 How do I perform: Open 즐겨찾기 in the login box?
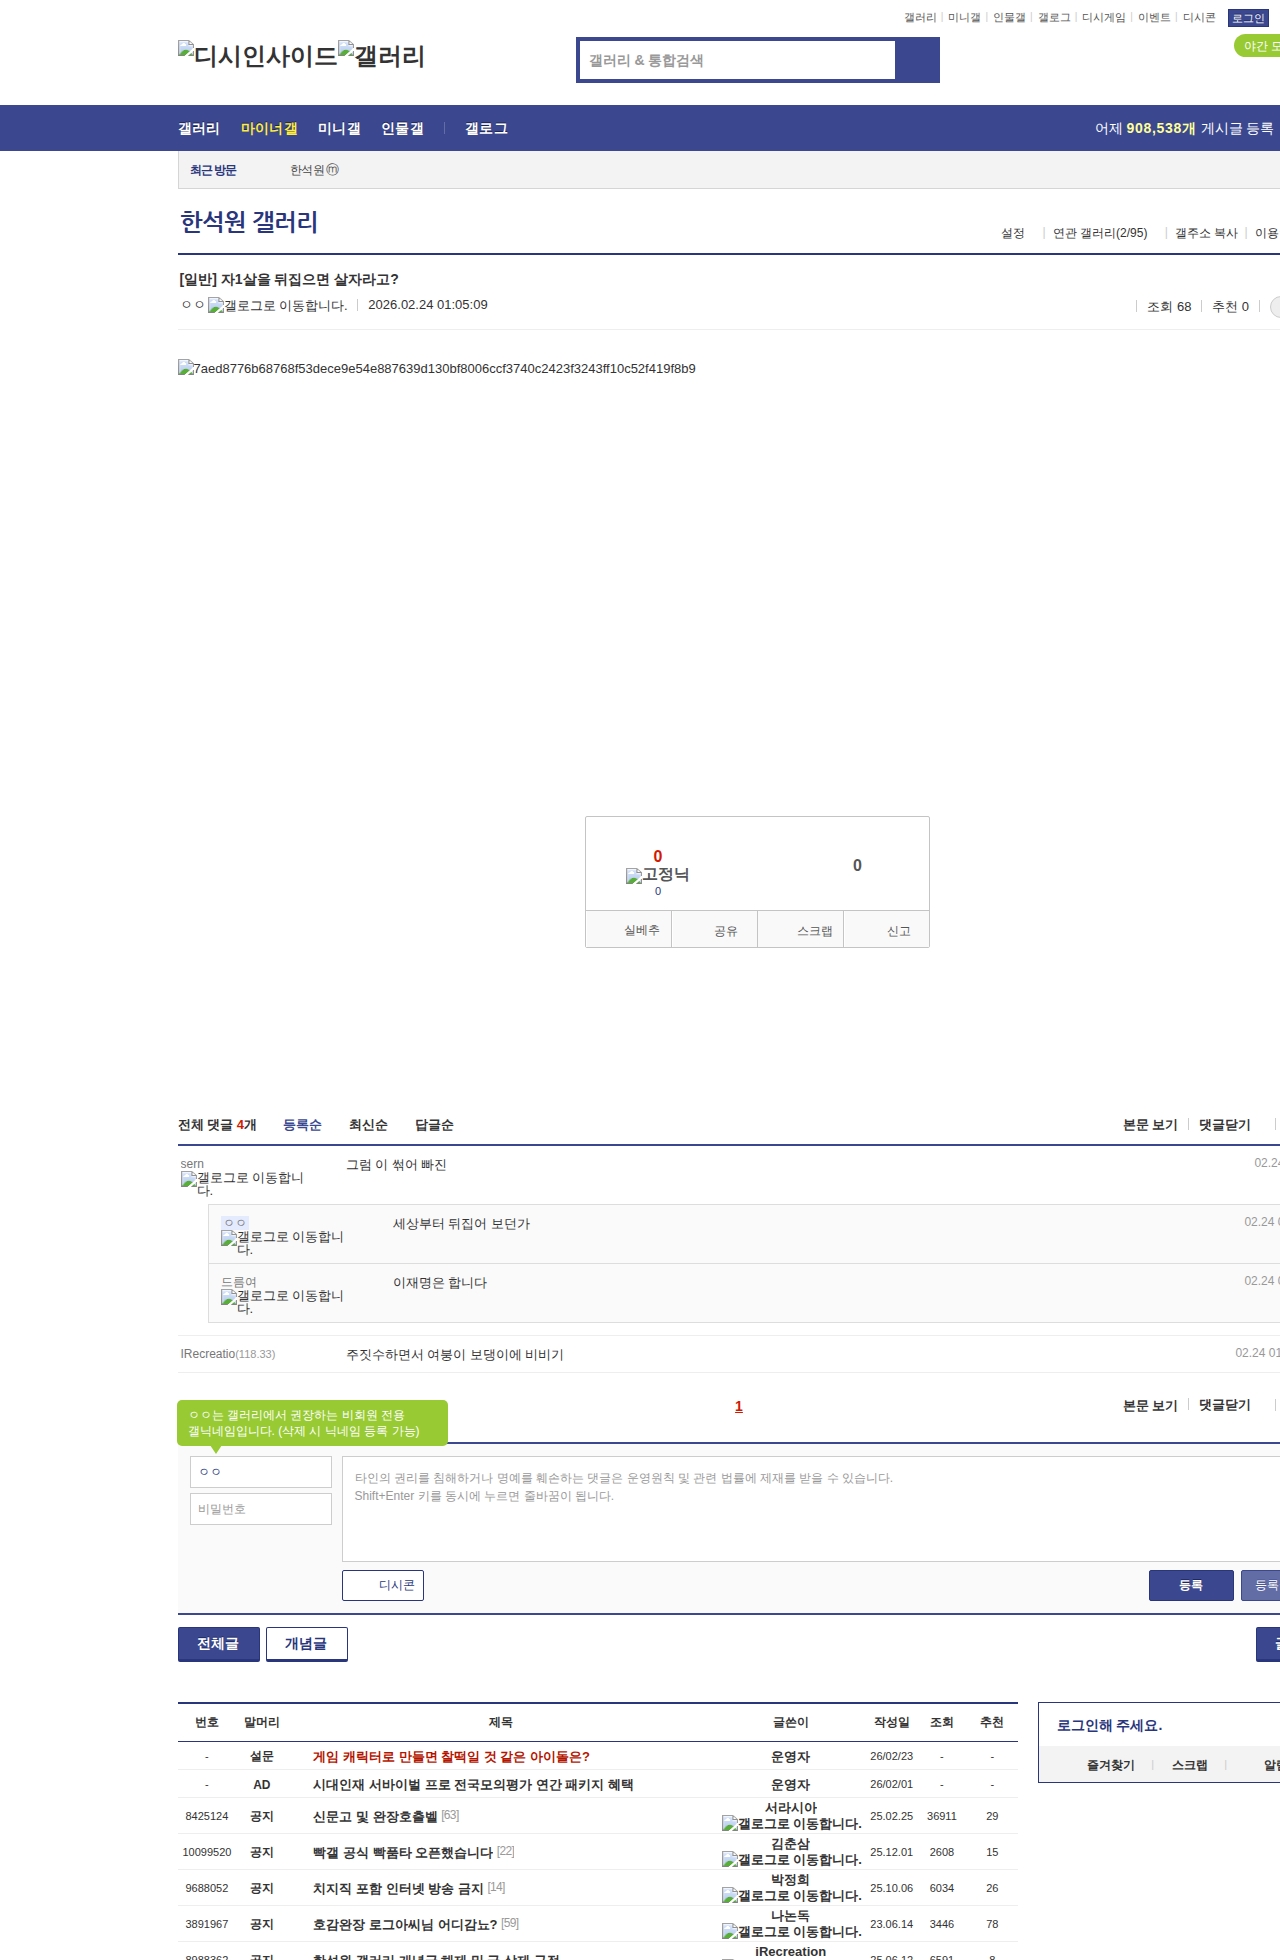click(x=1111, y=1765)
